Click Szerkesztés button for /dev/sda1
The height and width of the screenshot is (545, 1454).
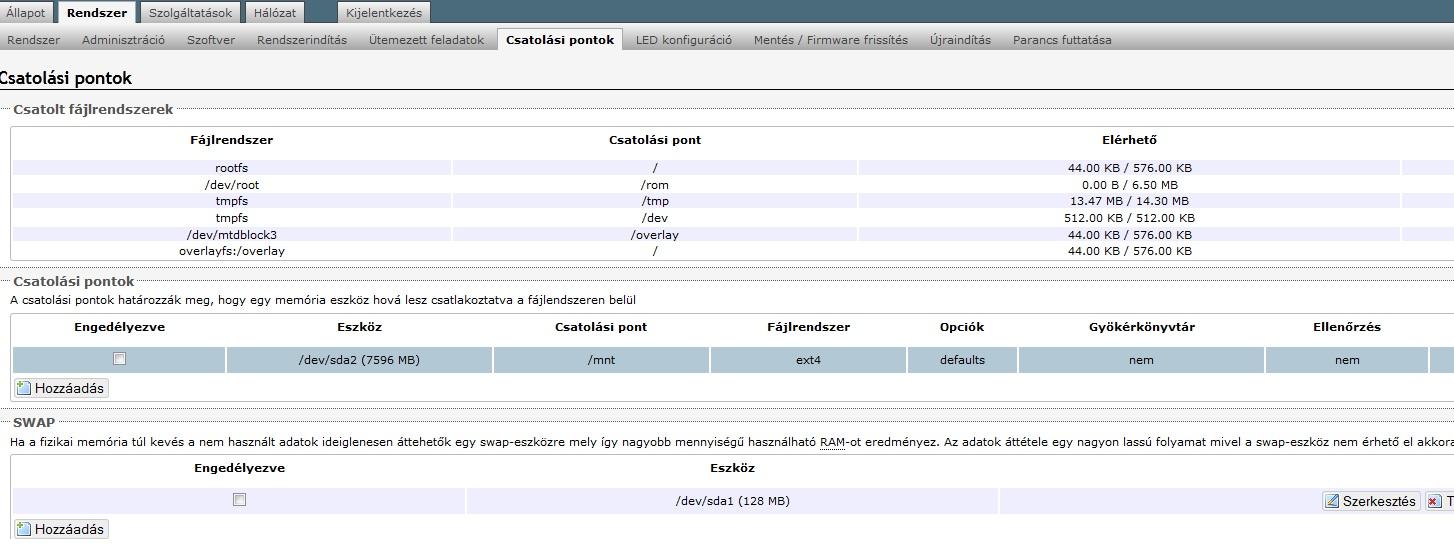tap(1370, 501)
